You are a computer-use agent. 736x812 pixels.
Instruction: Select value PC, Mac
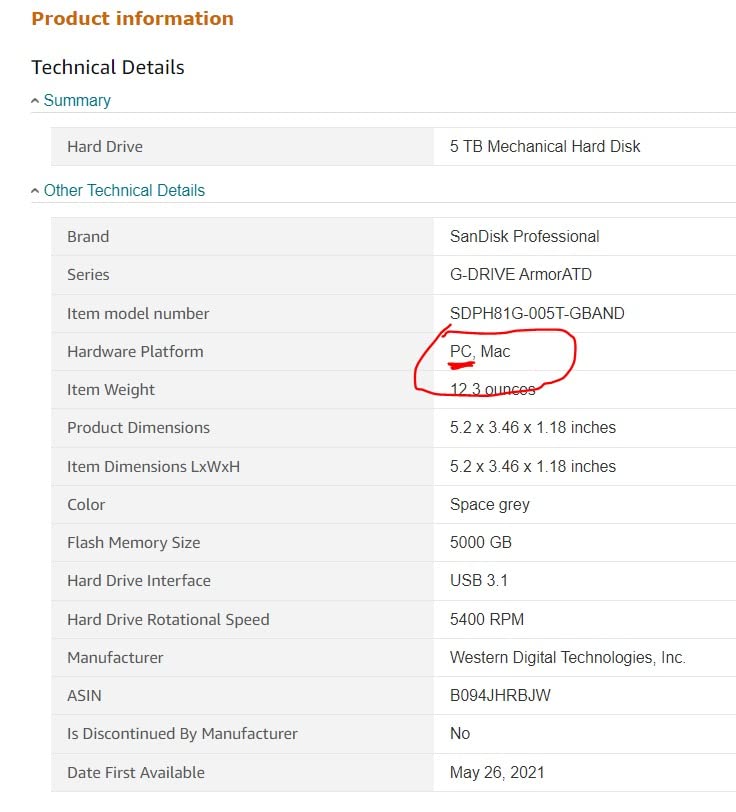(x=480, y=352)
